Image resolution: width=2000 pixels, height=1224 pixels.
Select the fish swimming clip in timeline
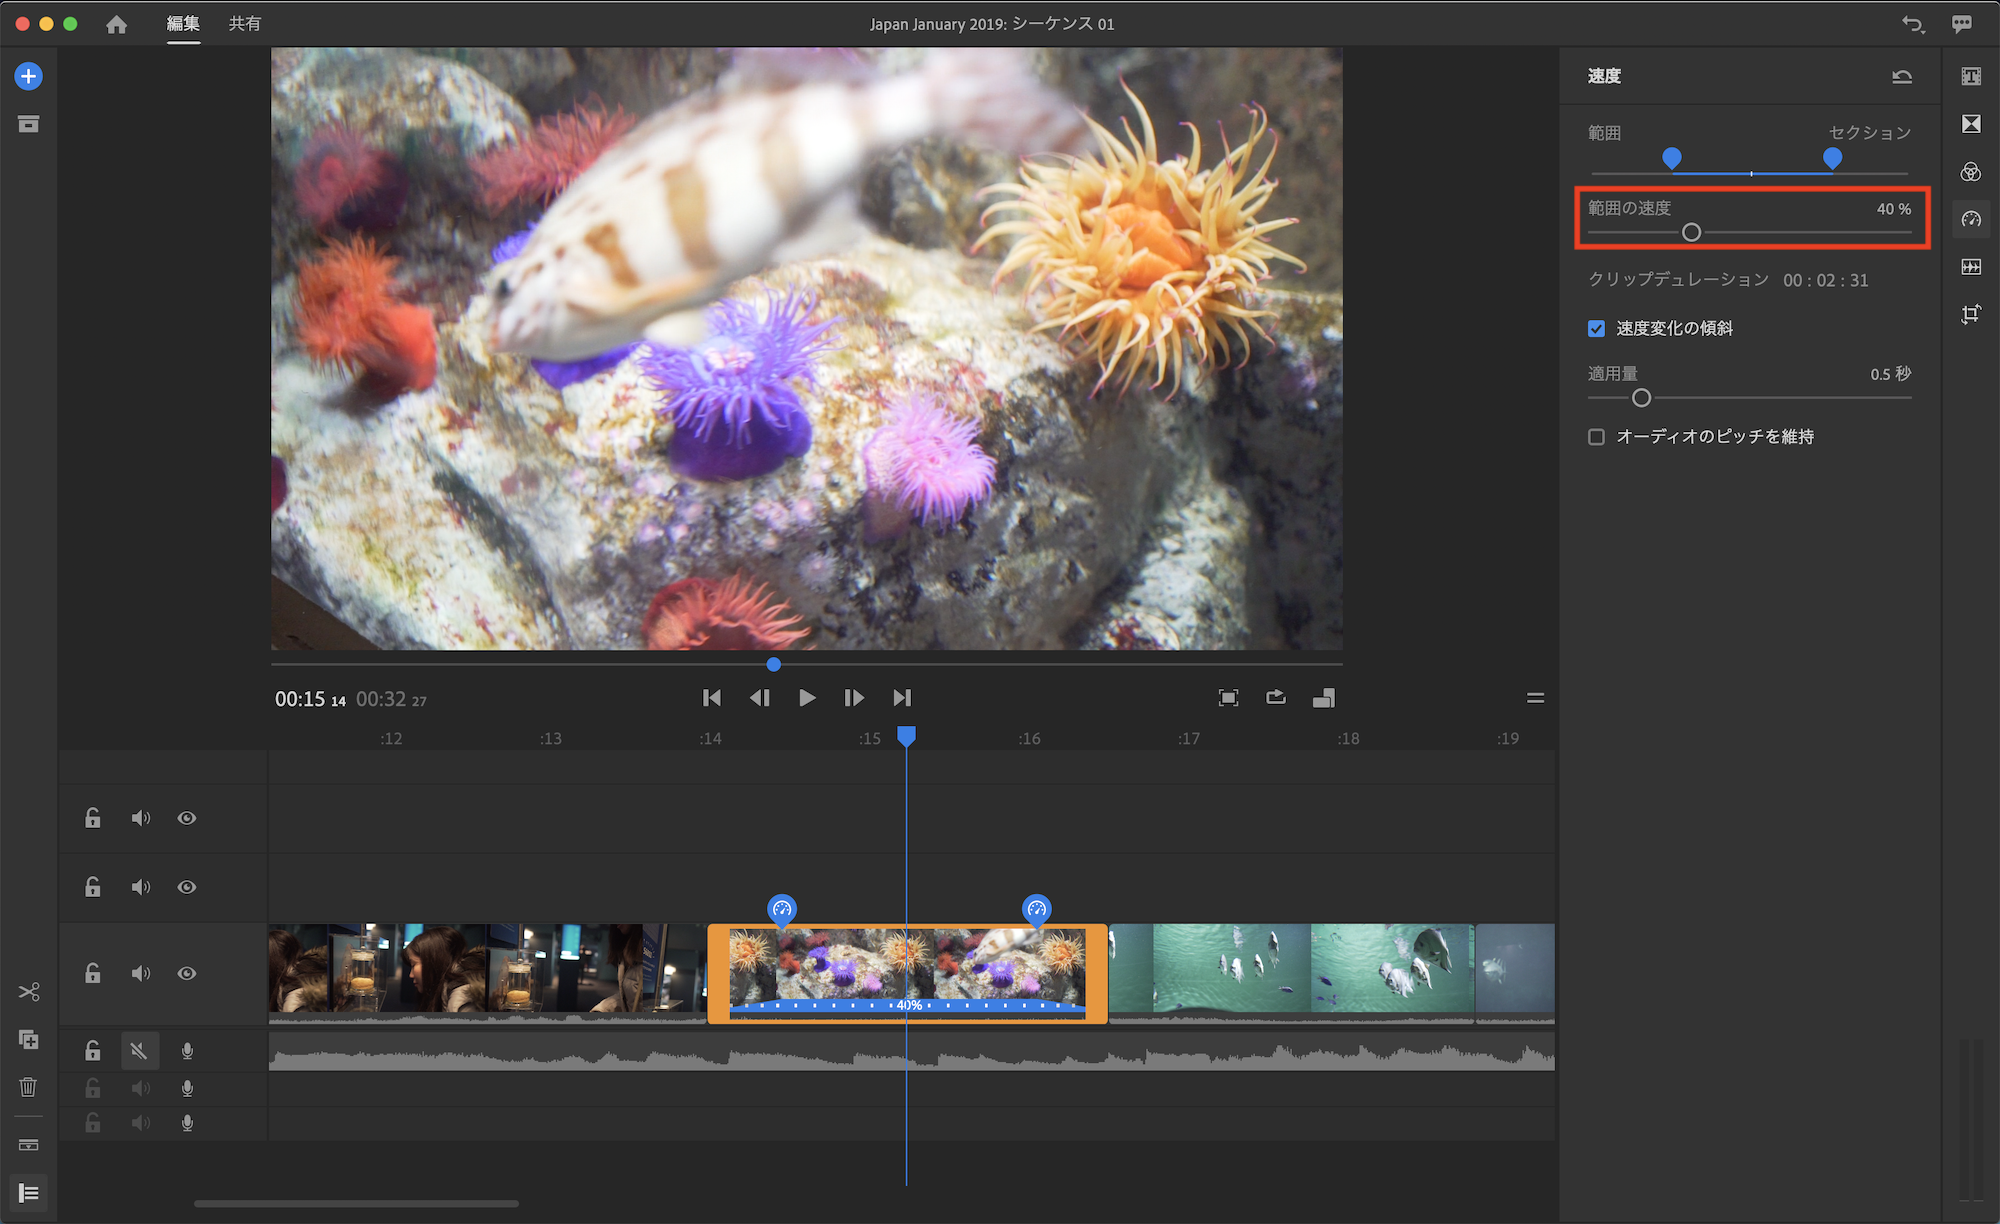click(x=1290, y=970)
